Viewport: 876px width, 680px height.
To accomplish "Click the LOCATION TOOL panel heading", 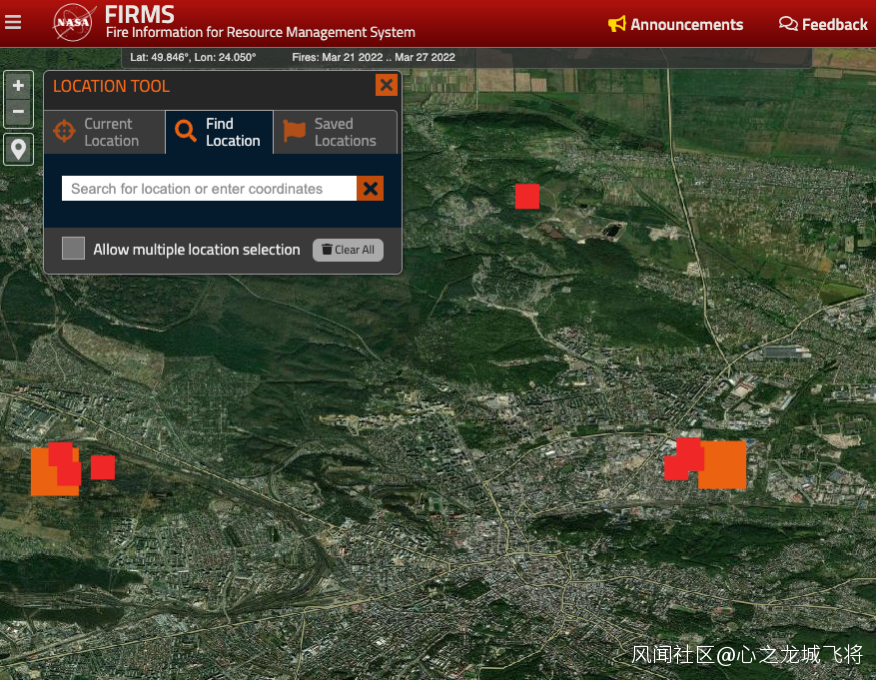I will 111,87.
